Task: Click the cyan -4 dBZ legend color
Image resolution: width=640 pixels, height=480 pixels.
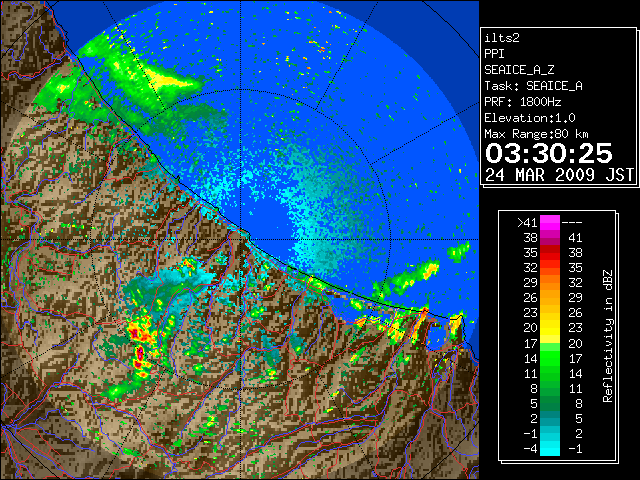Action: click(549, 448)
